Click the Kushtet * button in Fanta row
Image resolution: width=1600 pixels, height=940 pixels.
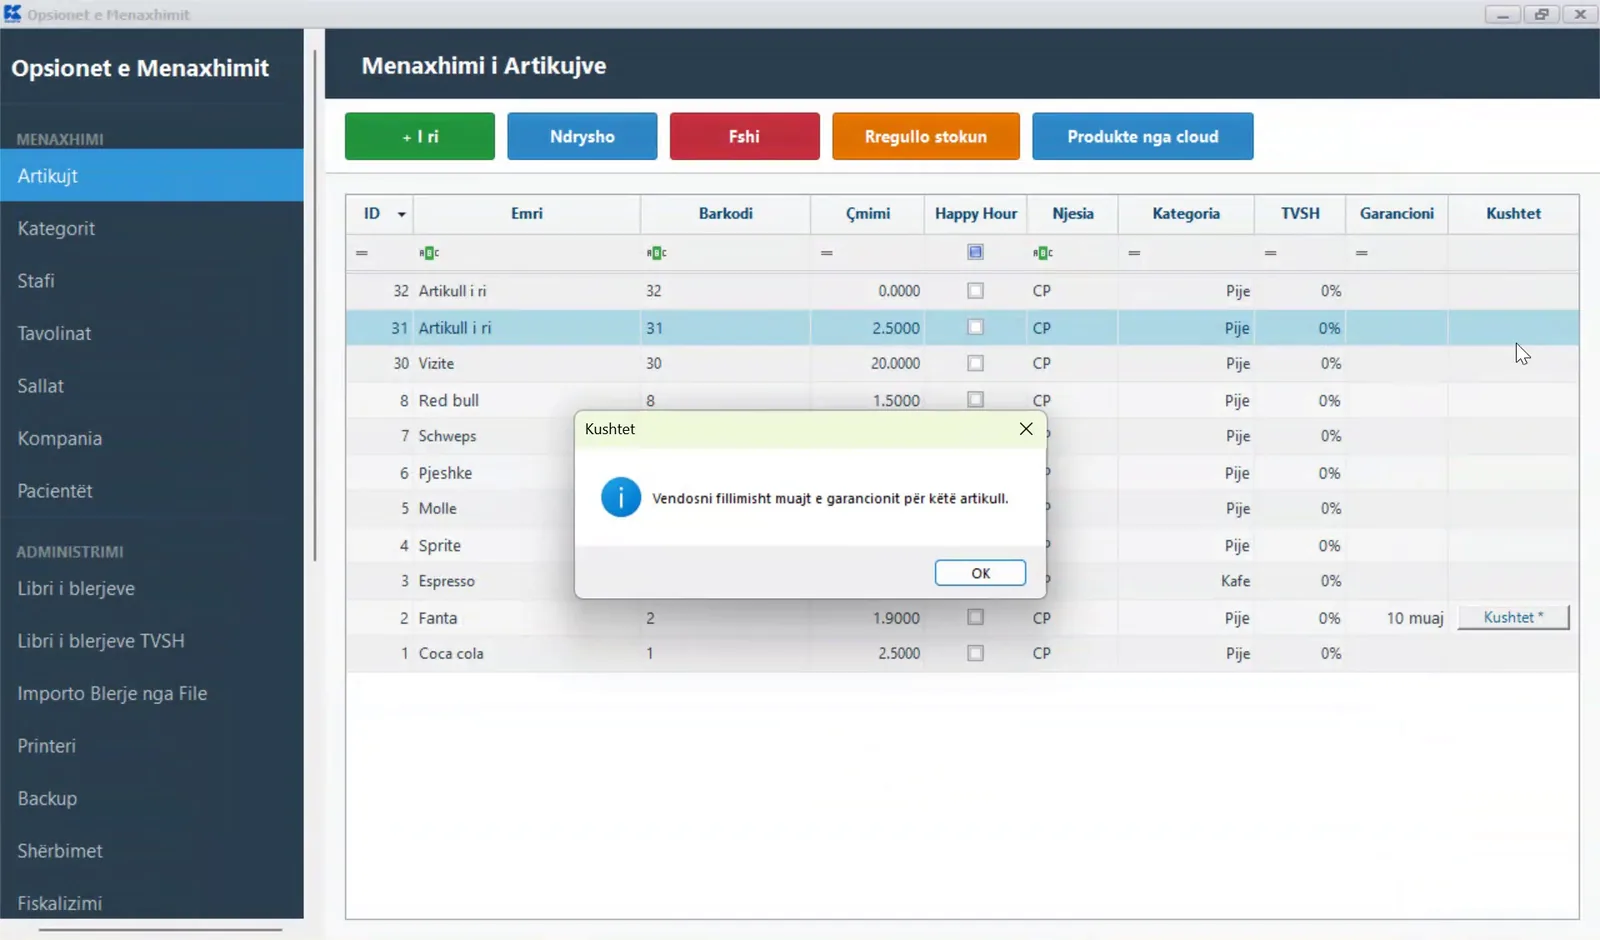1513,617
